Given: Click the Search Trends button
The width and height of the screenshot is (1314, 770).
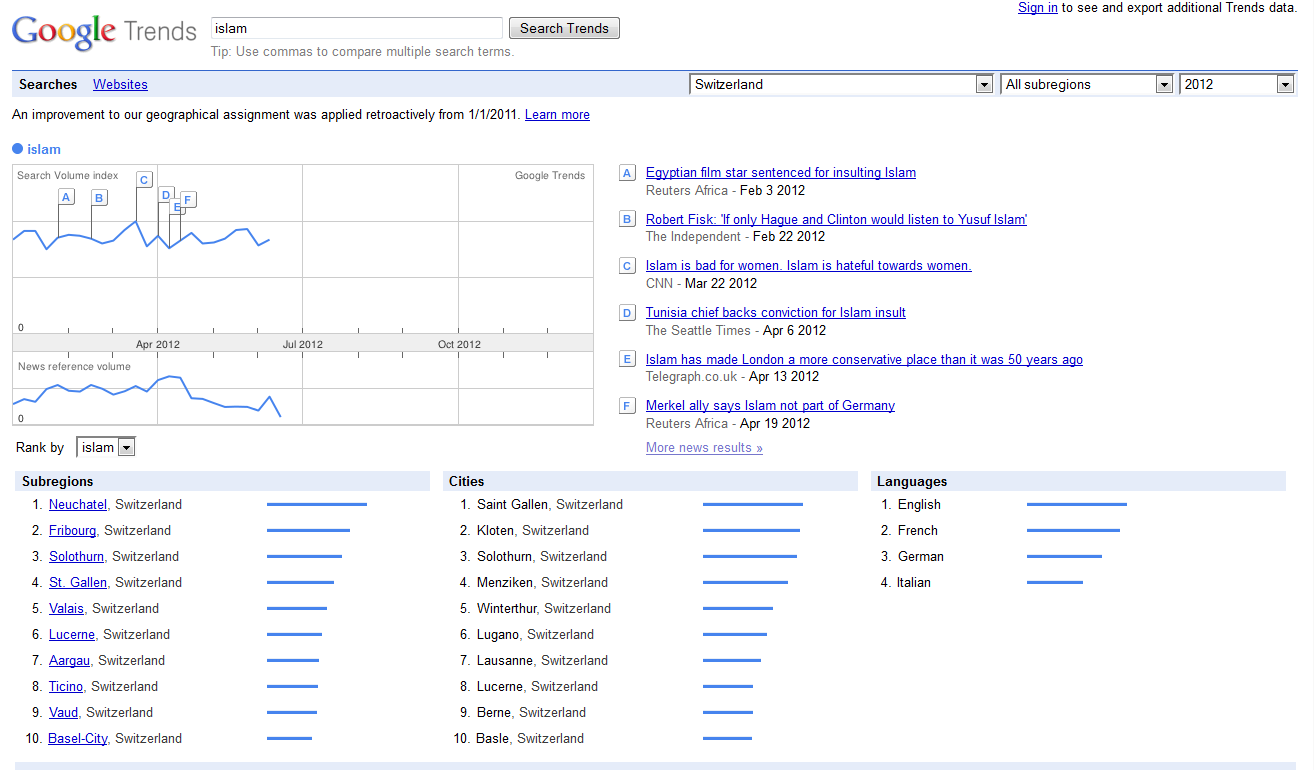Looking at the screenshot, I should tap(564, 28).
